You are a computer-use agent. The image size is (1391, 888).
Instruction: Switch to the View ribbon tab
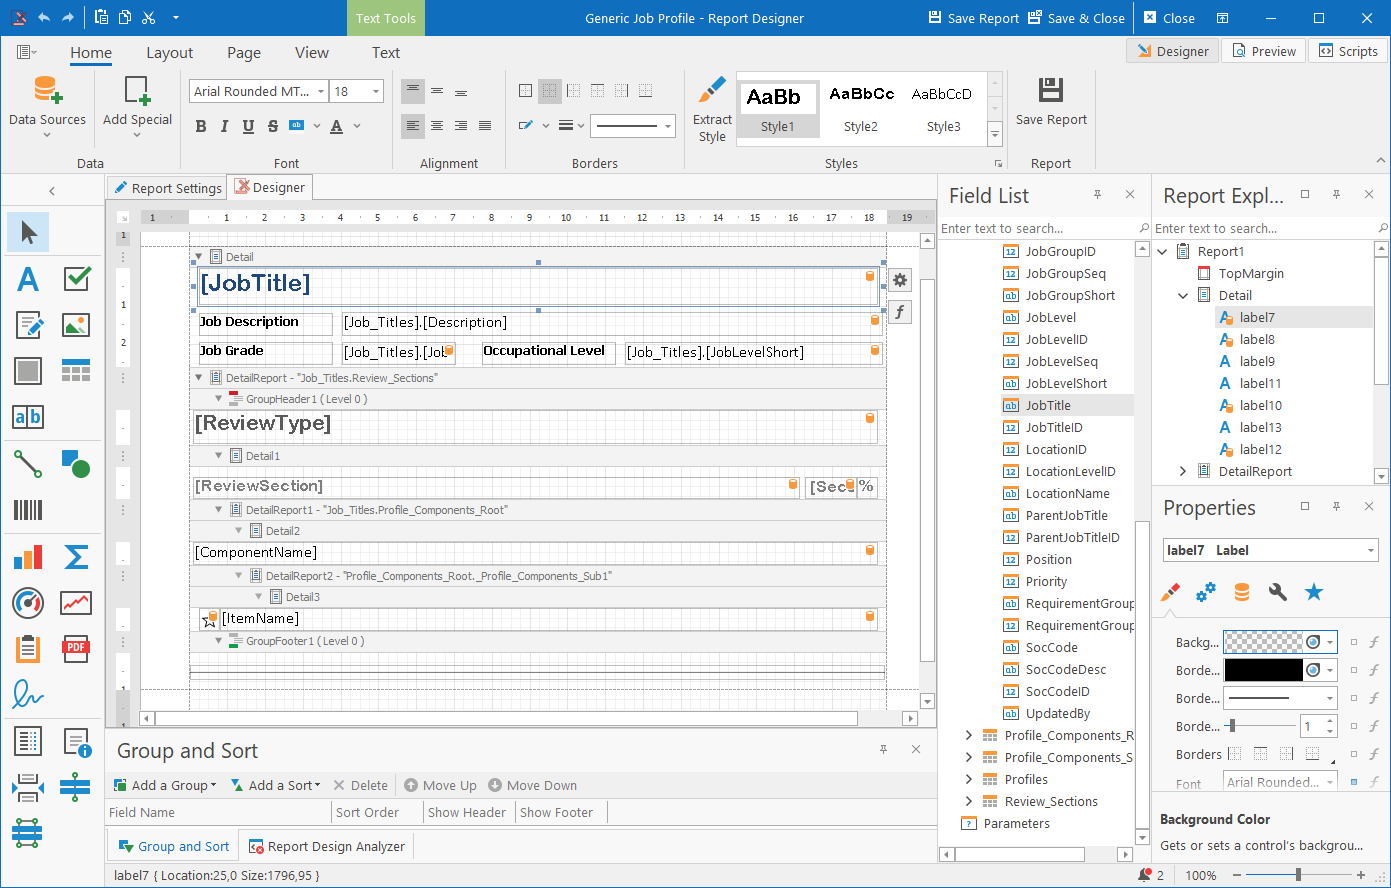coord(312,53)
